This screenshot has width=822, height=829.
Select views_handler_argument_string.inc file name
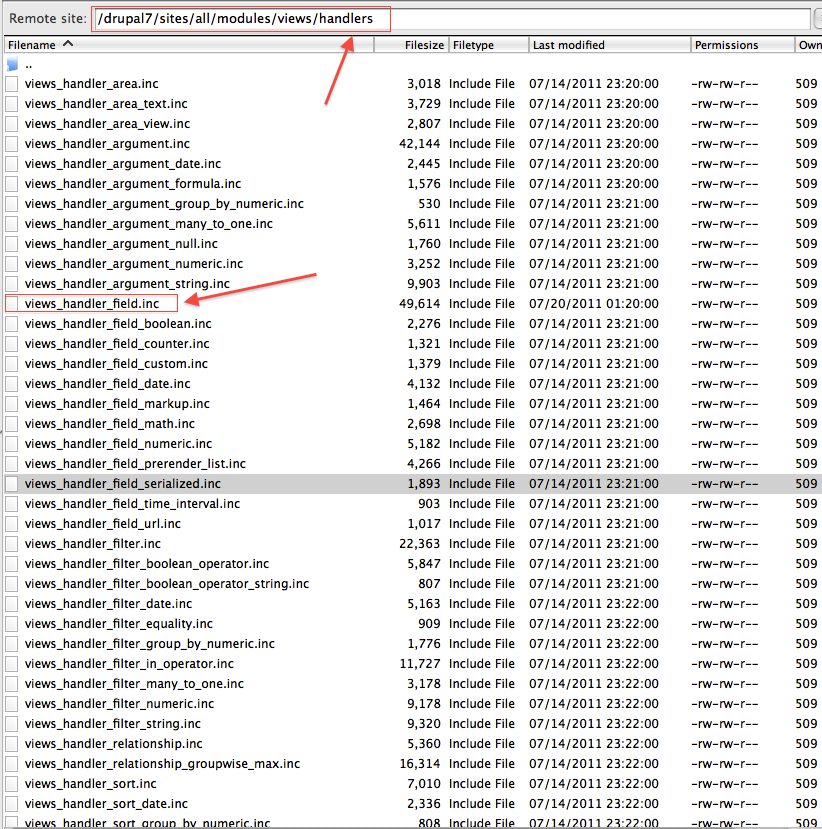click(127, 284)
